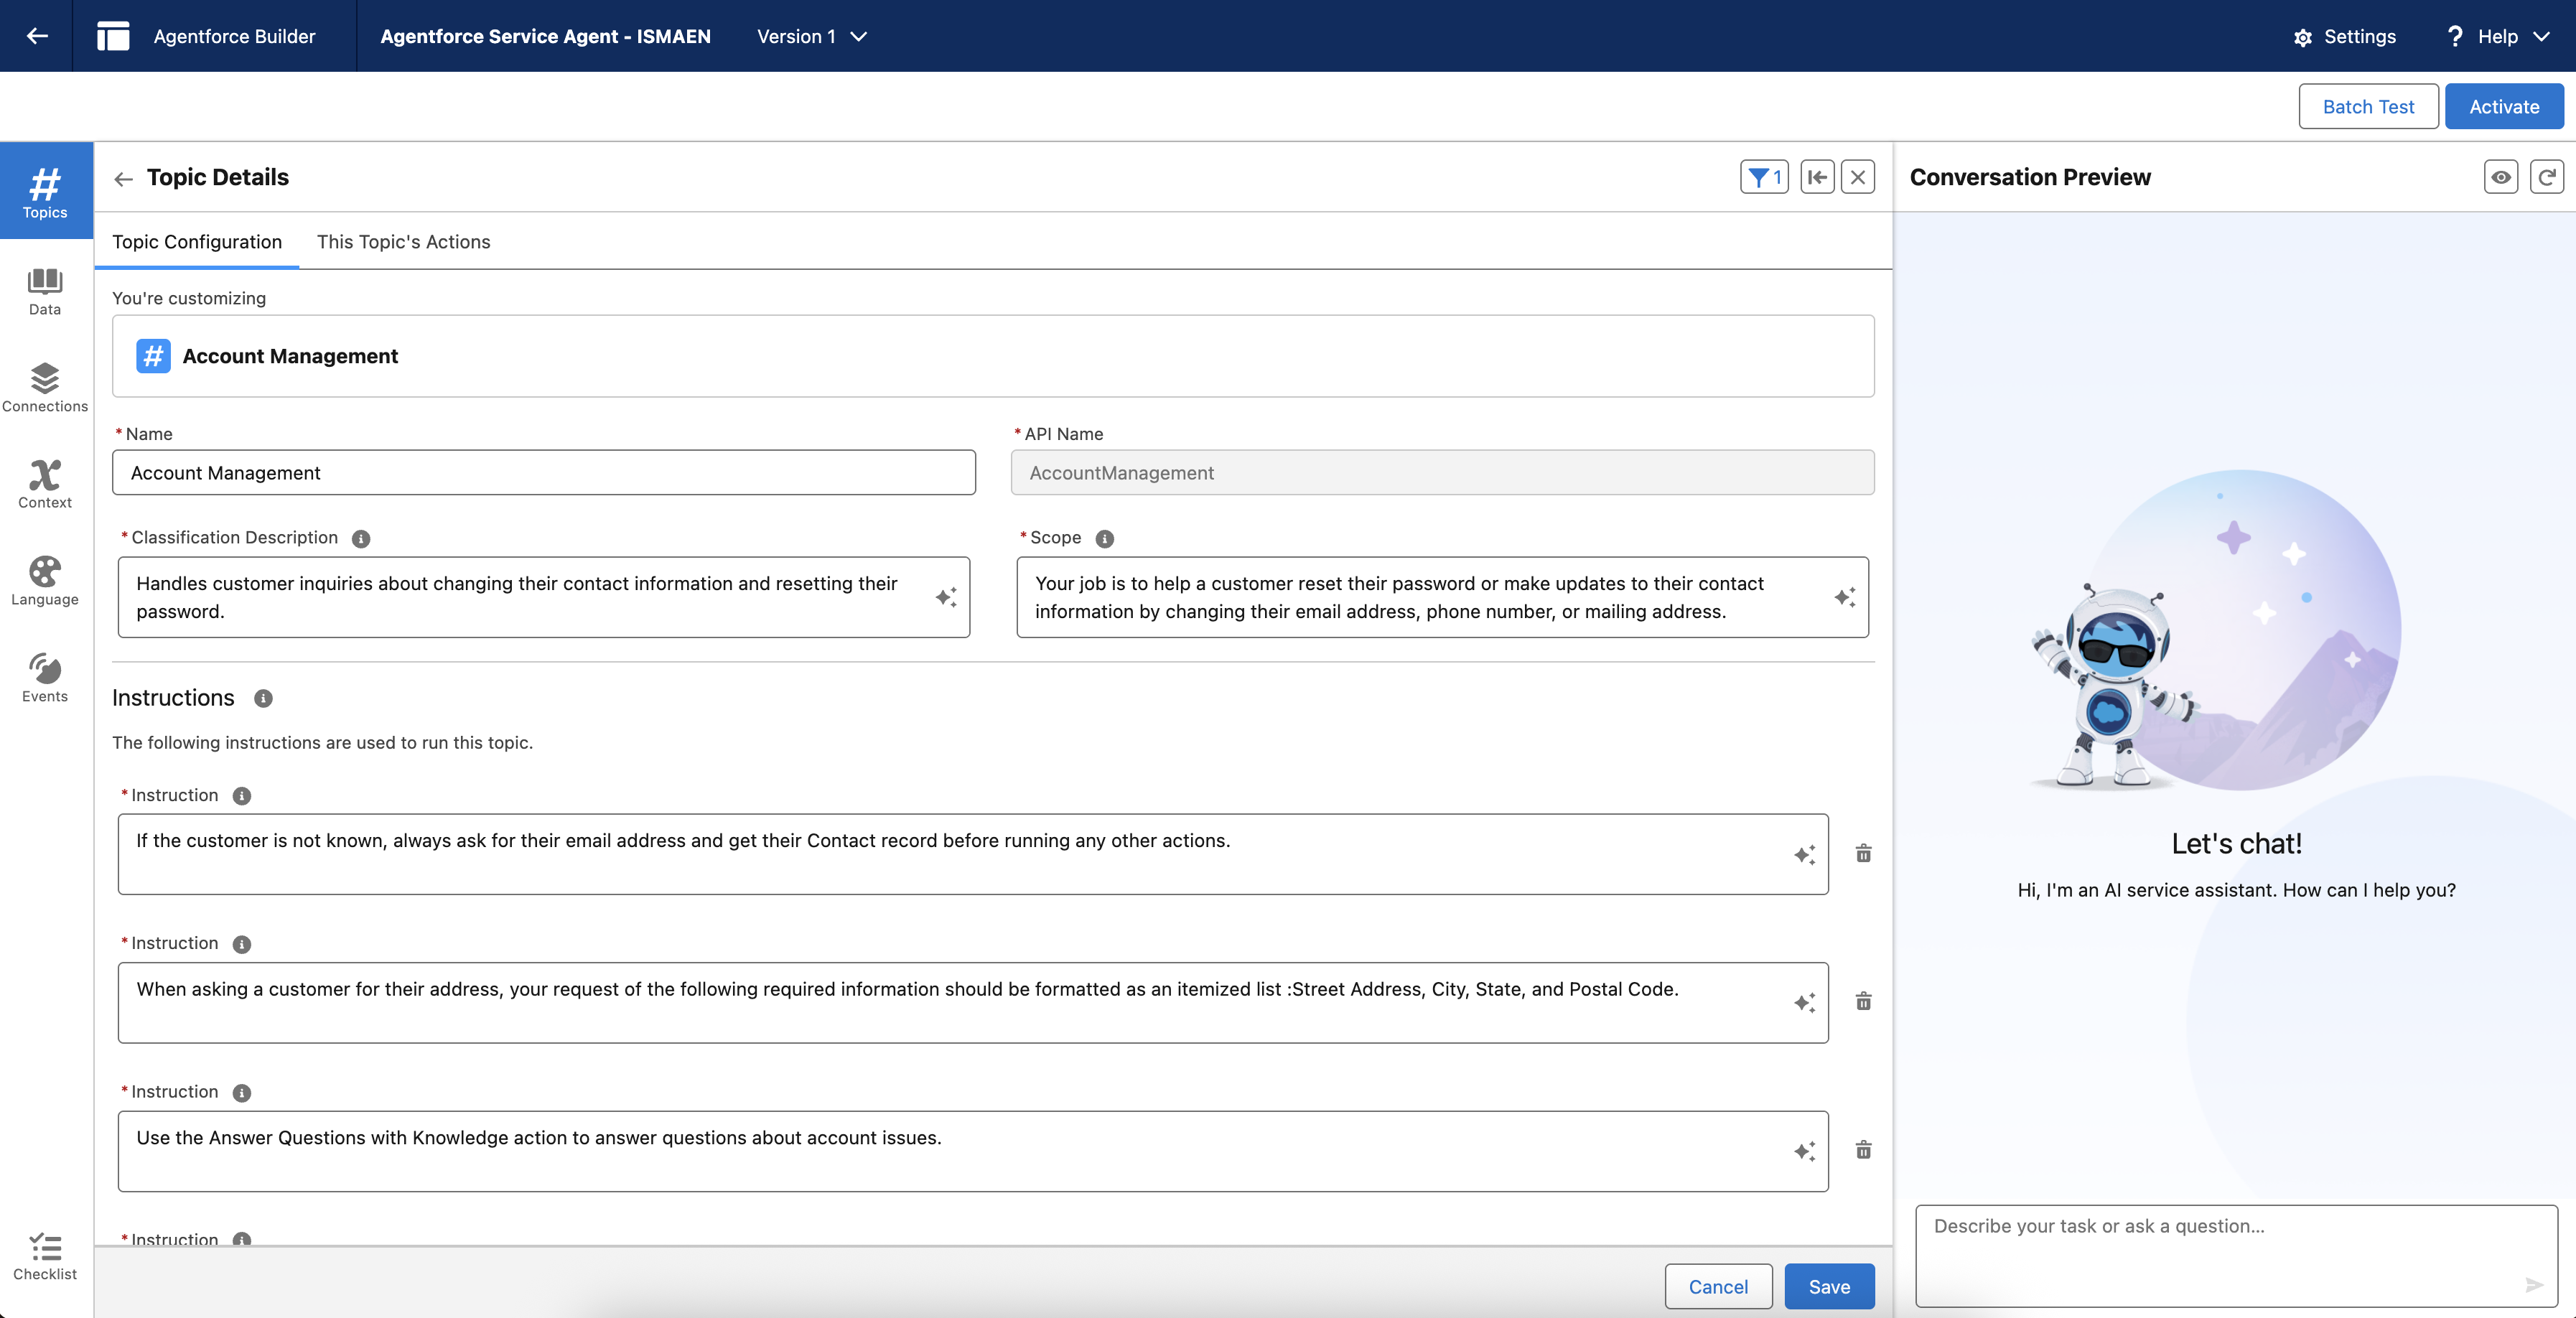2576x1318 pixels.
Task: Open the Data panel in sidebar
Action: 45,291
